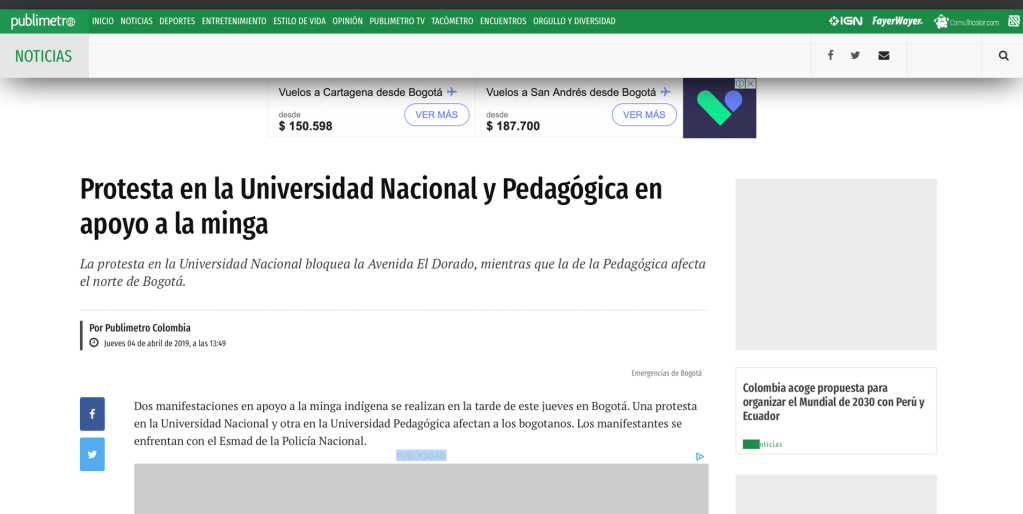The height and width of the screenshot is (514, 1023).
Task: Open the IGN partner site logo
Action: coord(845,21)
